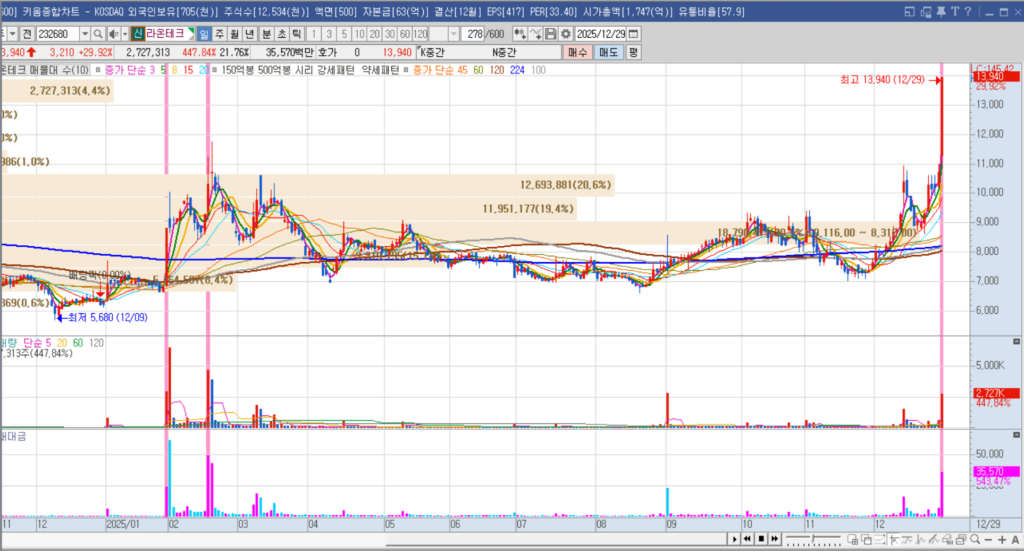This screenshot has height=551, width=1024.
Task: Click the 매도 (sell) button
Action: (609, 52)
